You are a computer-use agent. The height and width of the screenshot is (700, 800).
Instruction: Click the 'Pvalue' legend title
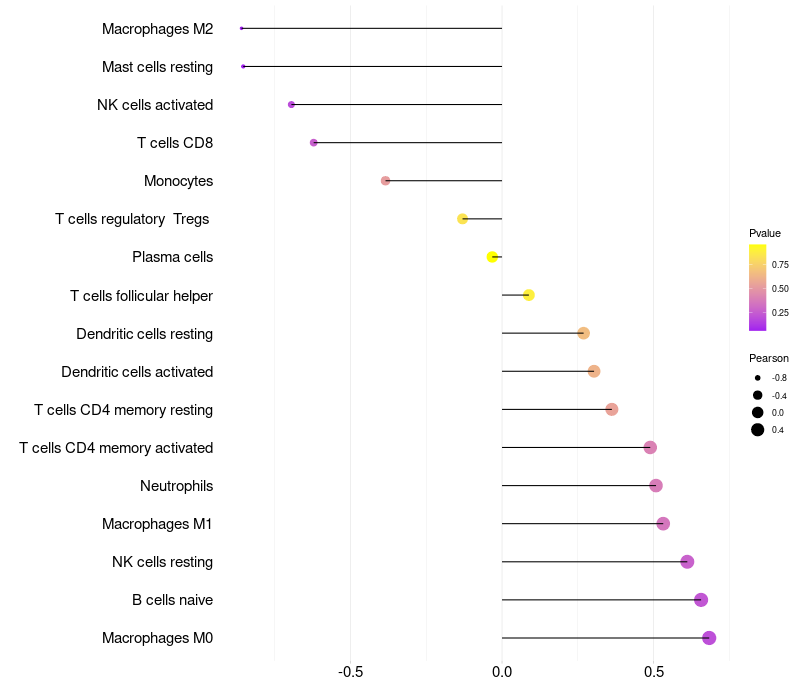tap(765, 233)
